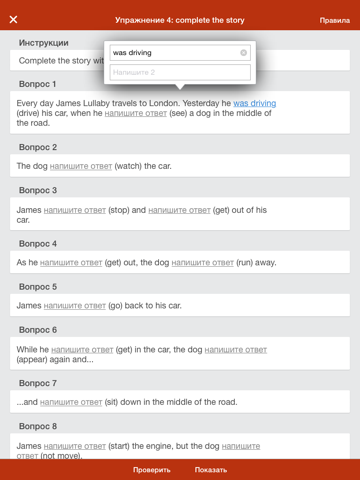Open the answer blank before (get) out of his car
Screen dimensions: 360x480
(179, 210)
